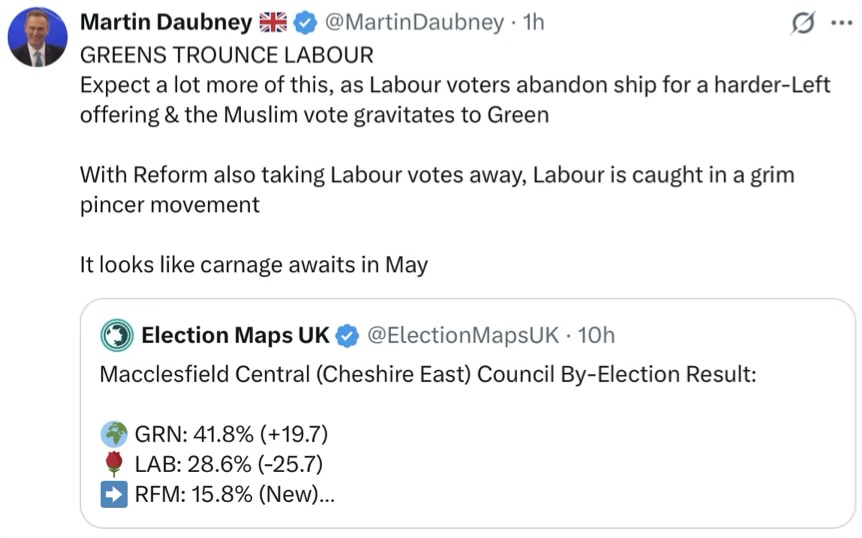Open the three-dot more options menu
862x538 pixels.
coord(841,24)
